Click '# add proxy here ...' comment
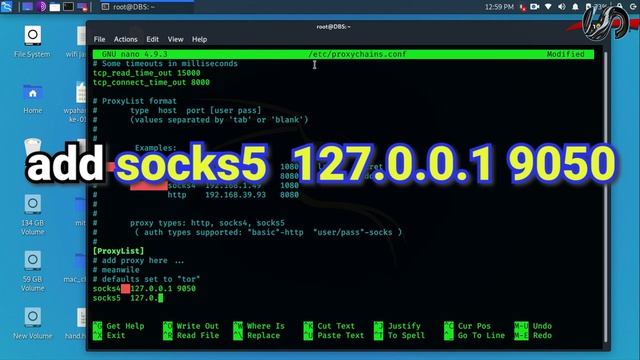 point(138,260)
